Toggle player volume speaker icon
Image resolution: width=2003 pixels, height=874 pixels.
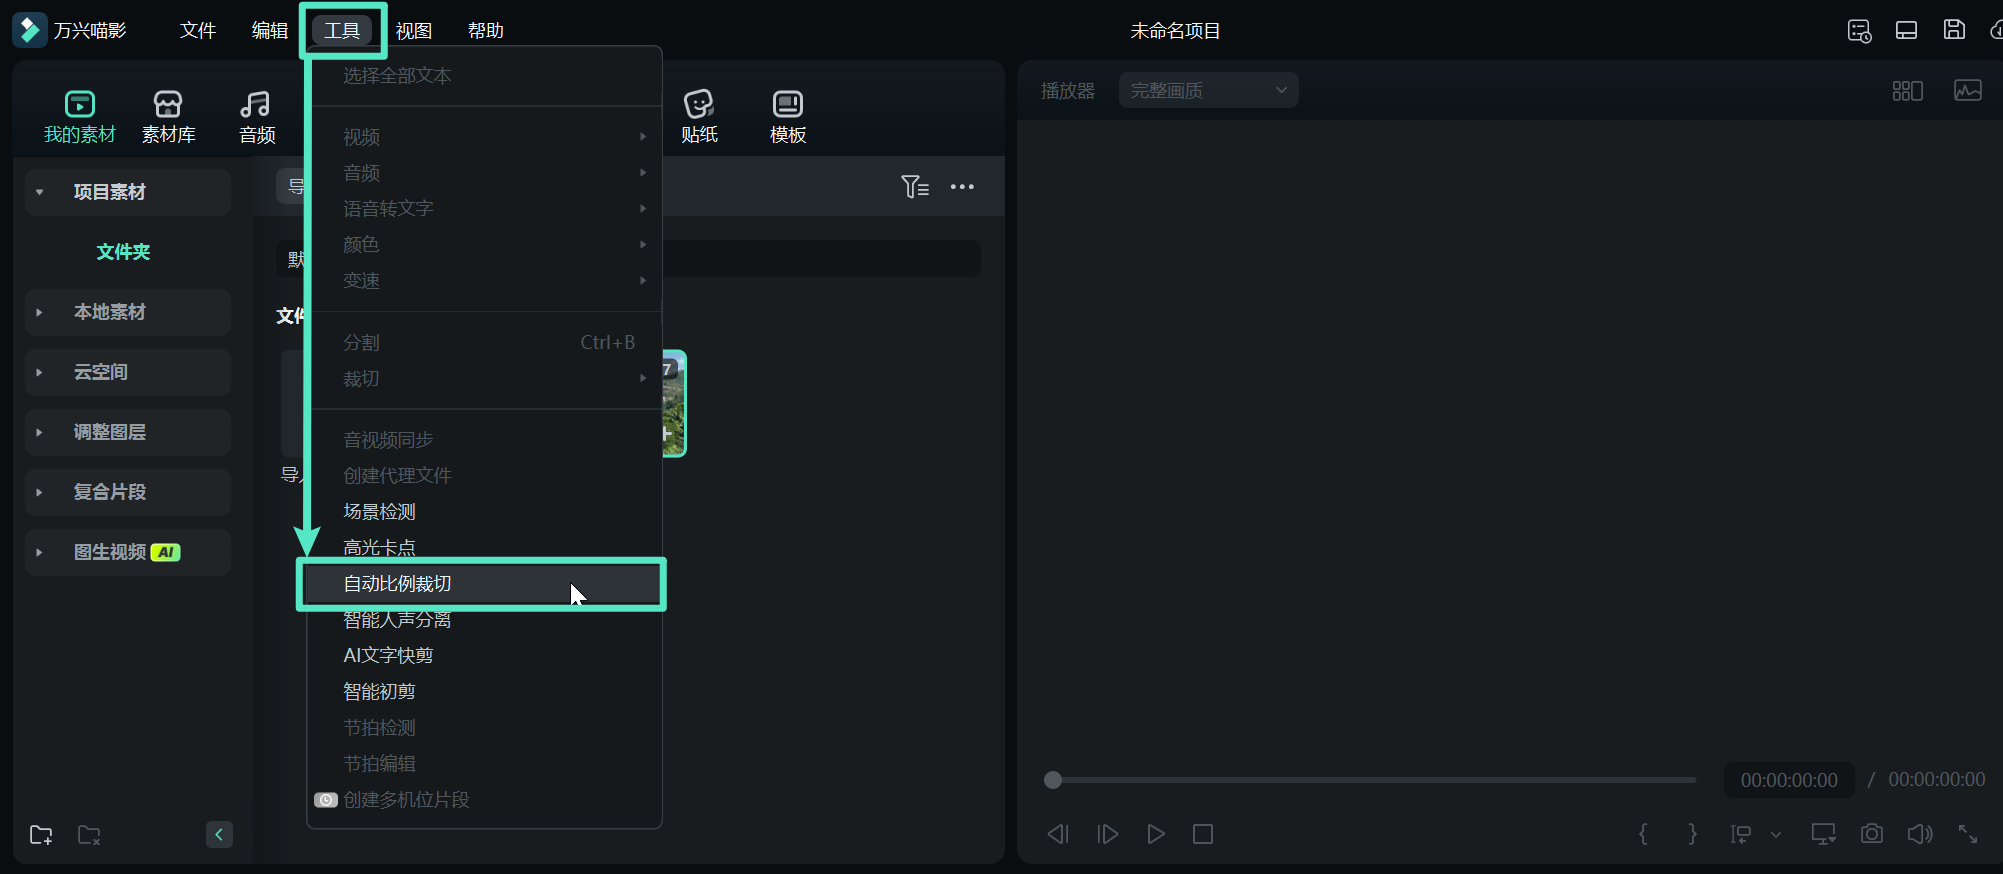(1919, 834)
